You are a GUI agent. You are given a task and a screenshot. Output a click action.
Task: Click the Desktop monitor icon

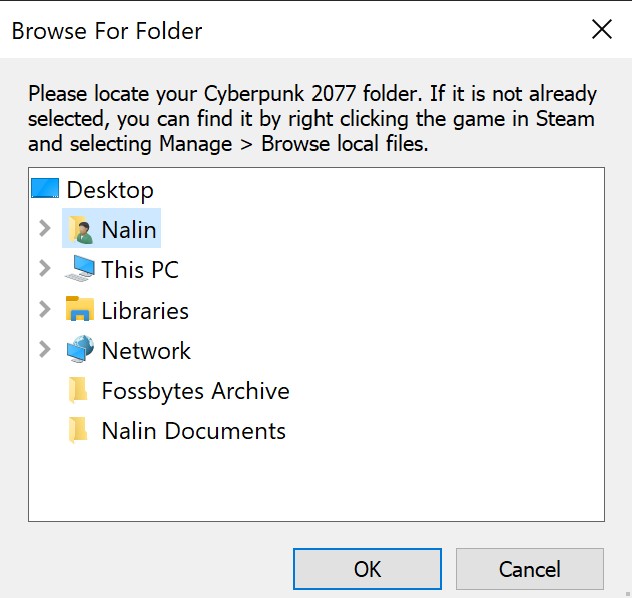pos(46,189)
